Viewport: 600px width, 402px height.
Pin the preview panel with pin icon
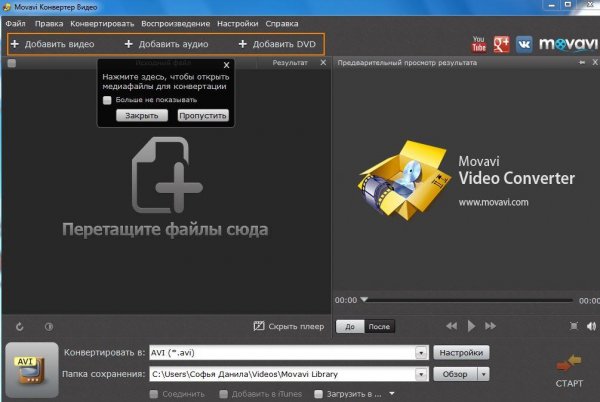(582, 62)
